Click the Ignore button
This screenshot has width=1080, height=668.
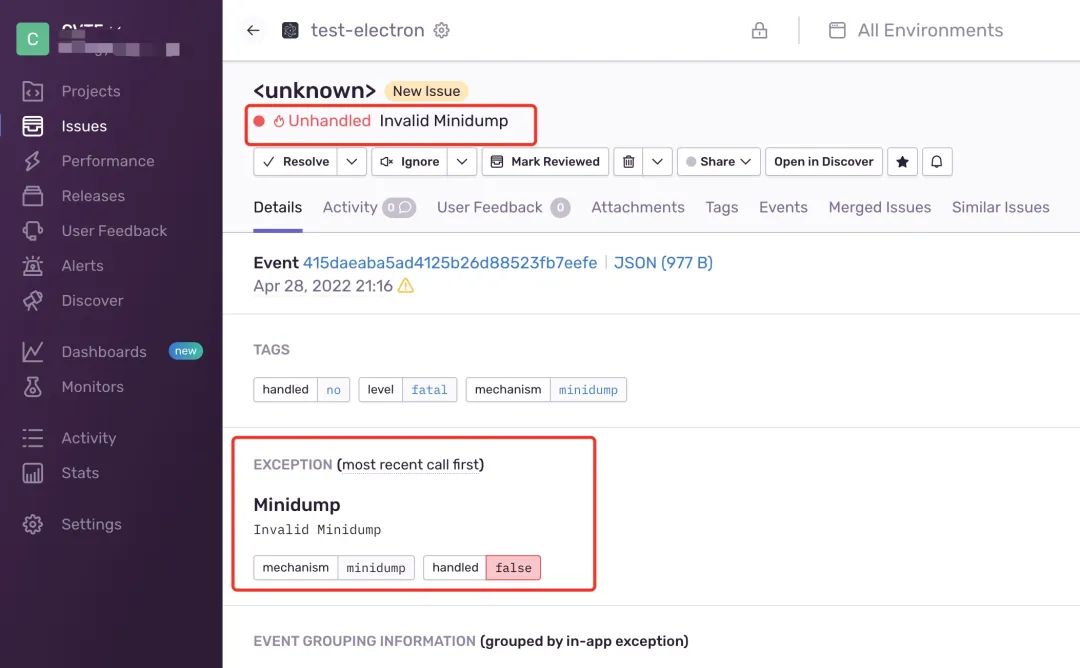pyautogui.click(x=410, y=162)
